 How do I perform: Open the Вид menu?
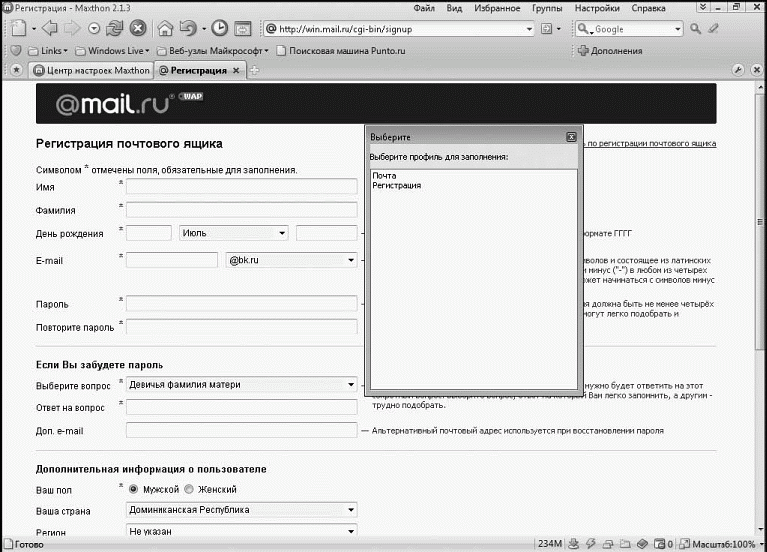[454, 8]
